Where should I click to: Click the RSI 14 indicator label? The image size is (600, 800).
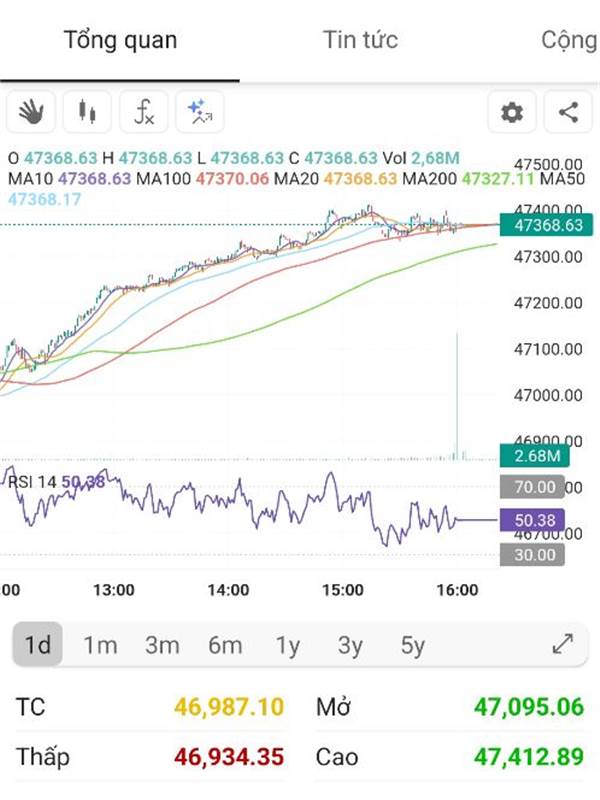click(x=32, y=482)
